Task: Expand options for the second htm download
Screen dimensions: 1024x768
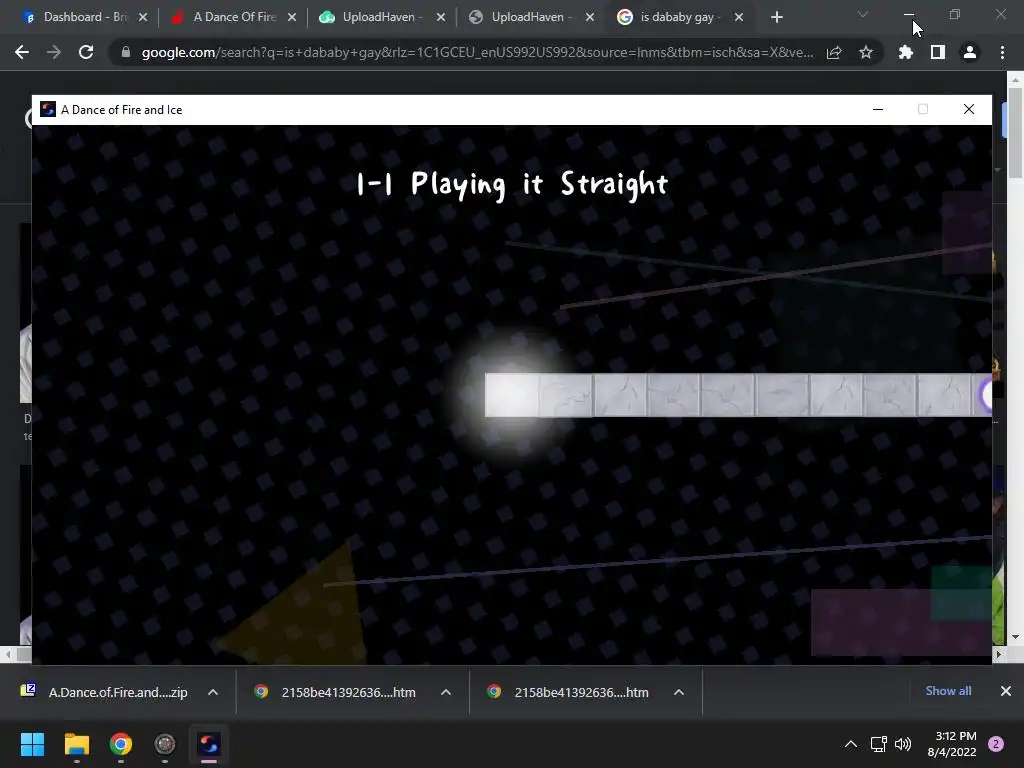Action: [679, 692]
